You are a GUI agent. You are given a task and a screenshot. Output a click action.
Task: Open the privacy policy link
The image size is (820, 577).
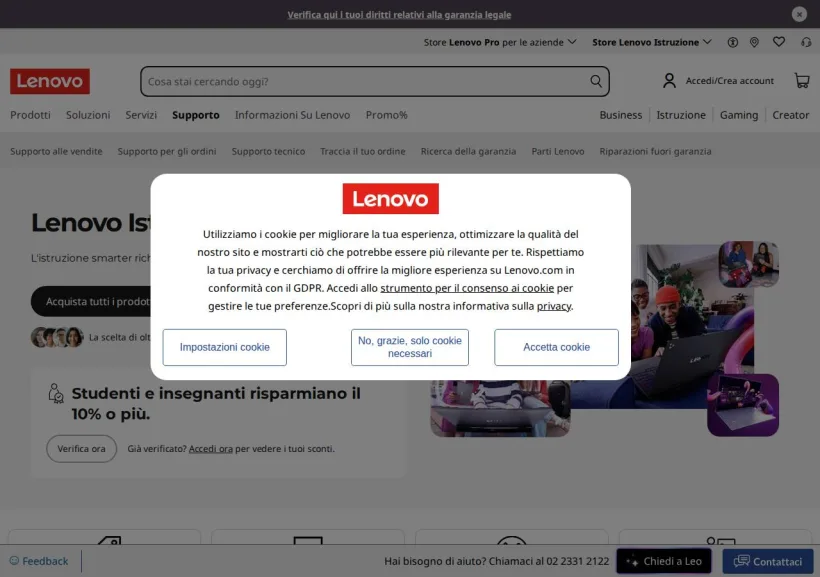pyautogui.click(x=554, y=306)
